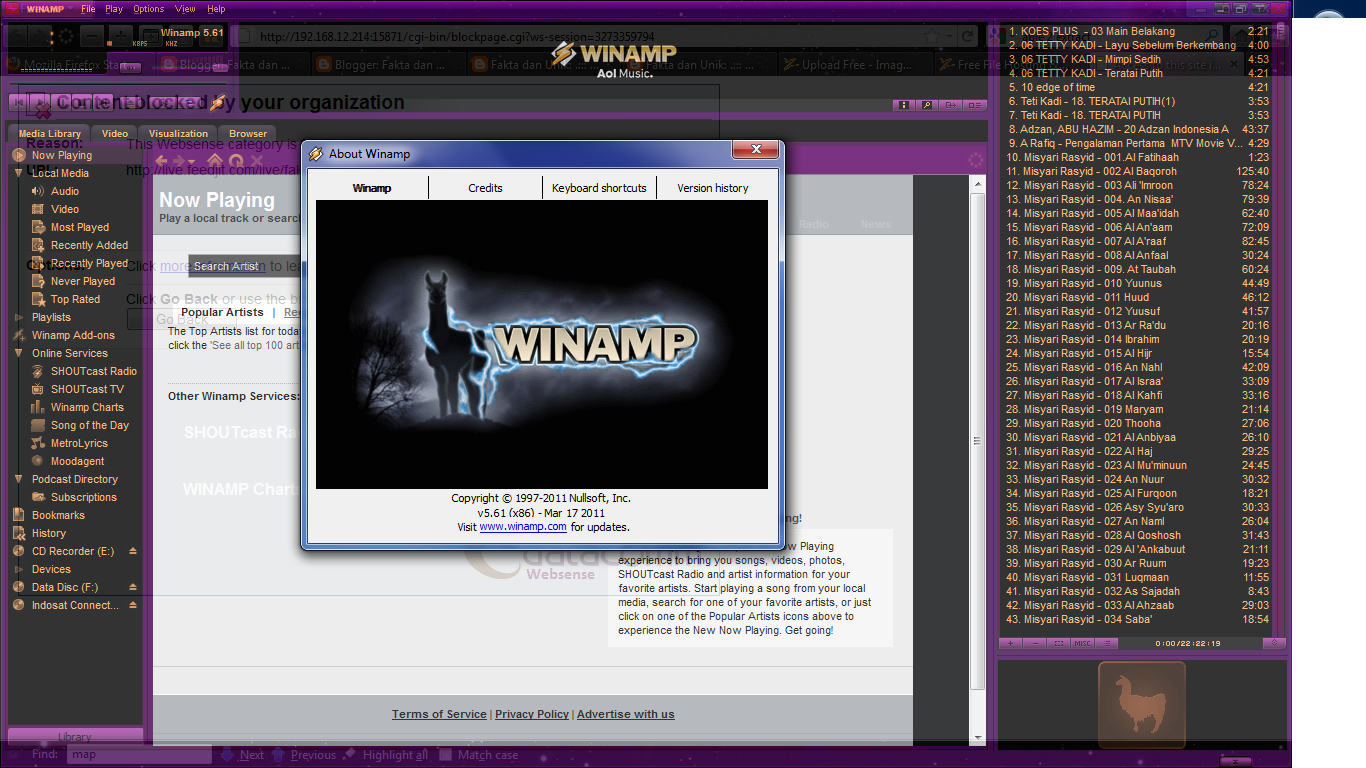Select the Media Library tab
Viewport: 1366px width, 768px height.
coord(49,133)
